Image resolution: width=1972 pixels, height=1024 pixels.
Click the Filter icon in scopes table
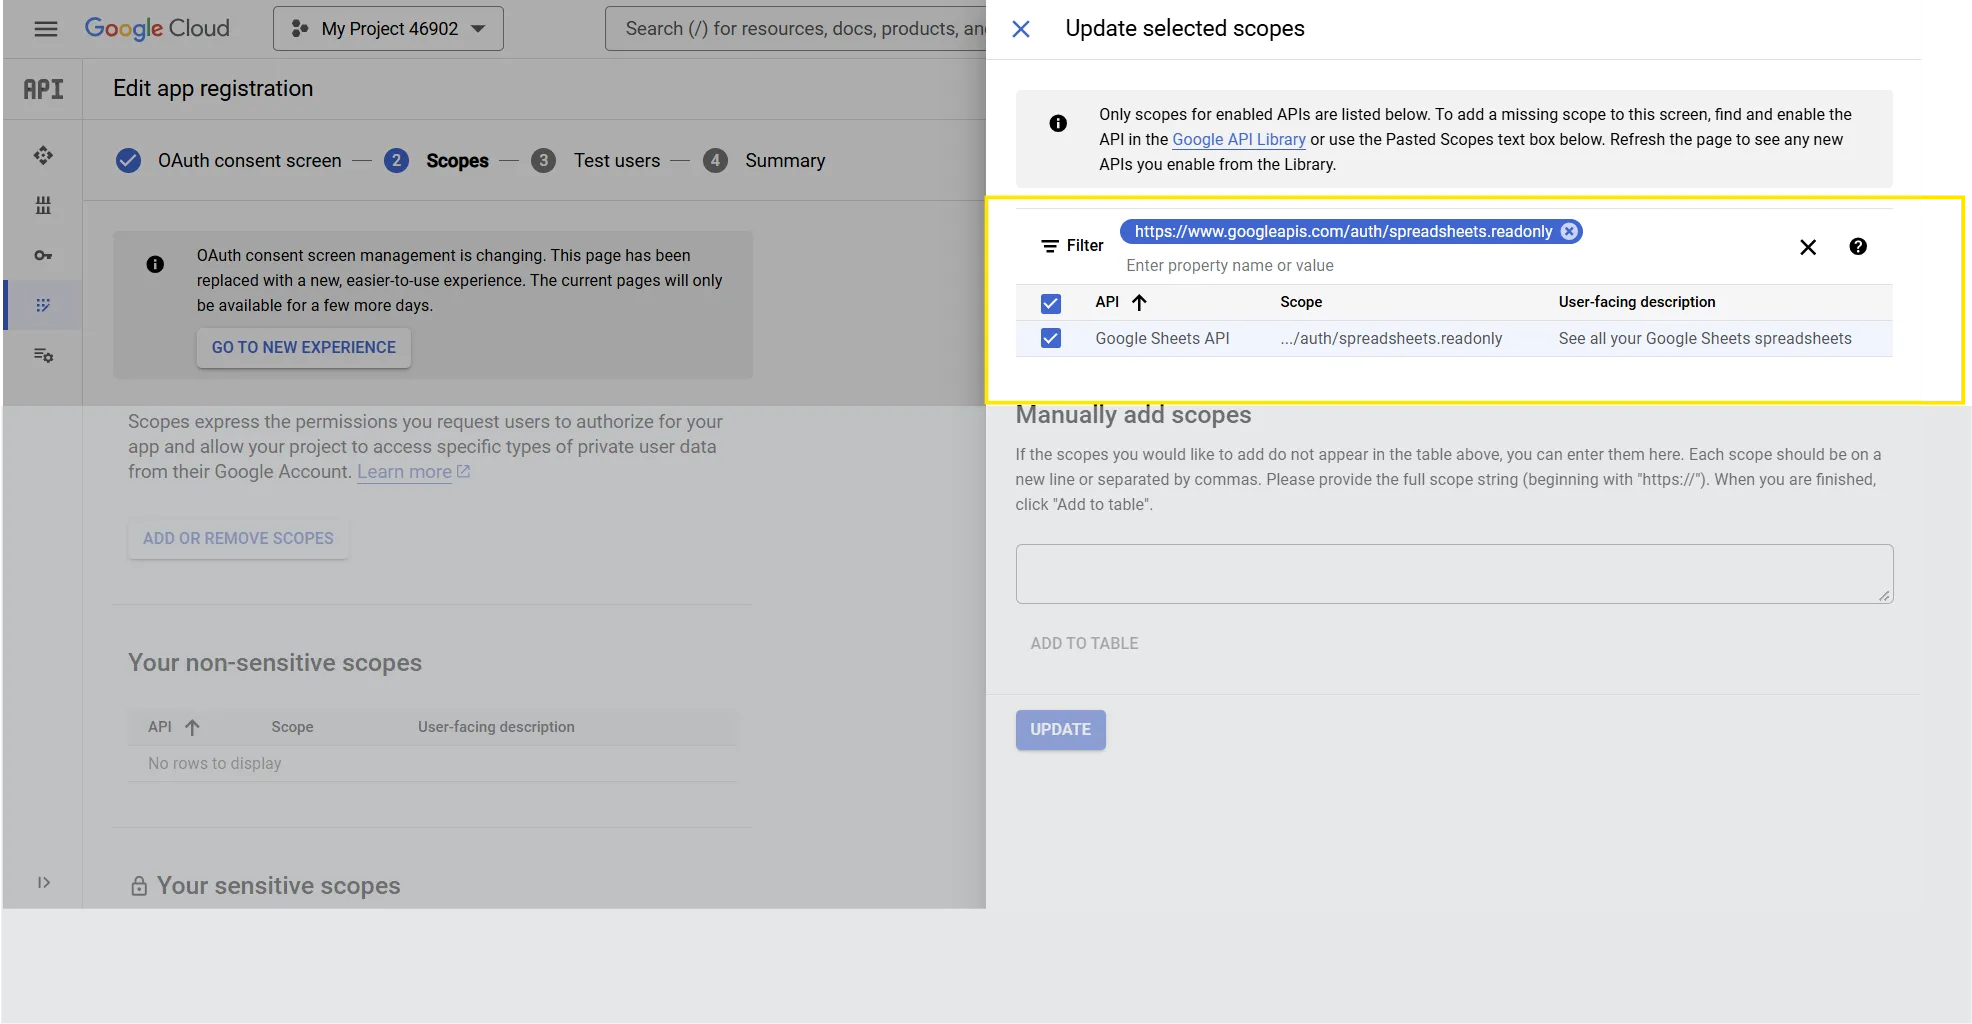pos(1050,246)
